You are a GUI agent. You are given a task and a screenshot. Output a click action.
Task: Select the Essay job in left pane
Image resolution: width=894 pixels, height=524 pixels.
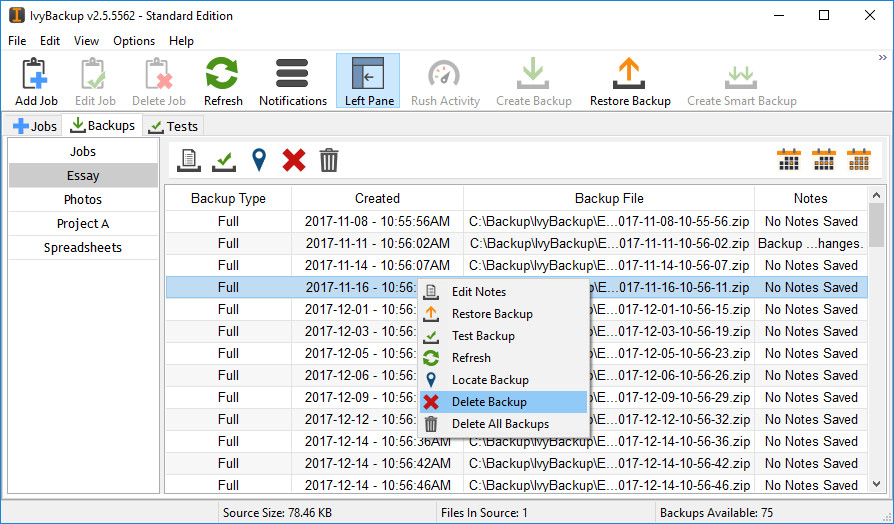click(x=83, y=176)
